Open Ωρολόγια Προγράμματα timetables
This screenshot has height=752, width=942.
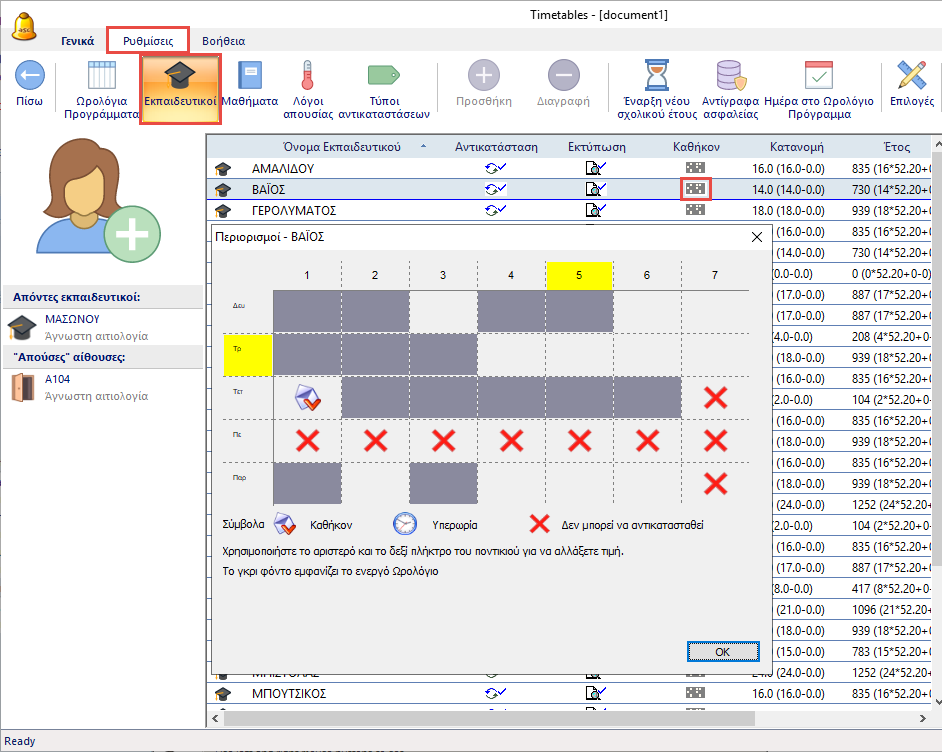coord(102,89)
